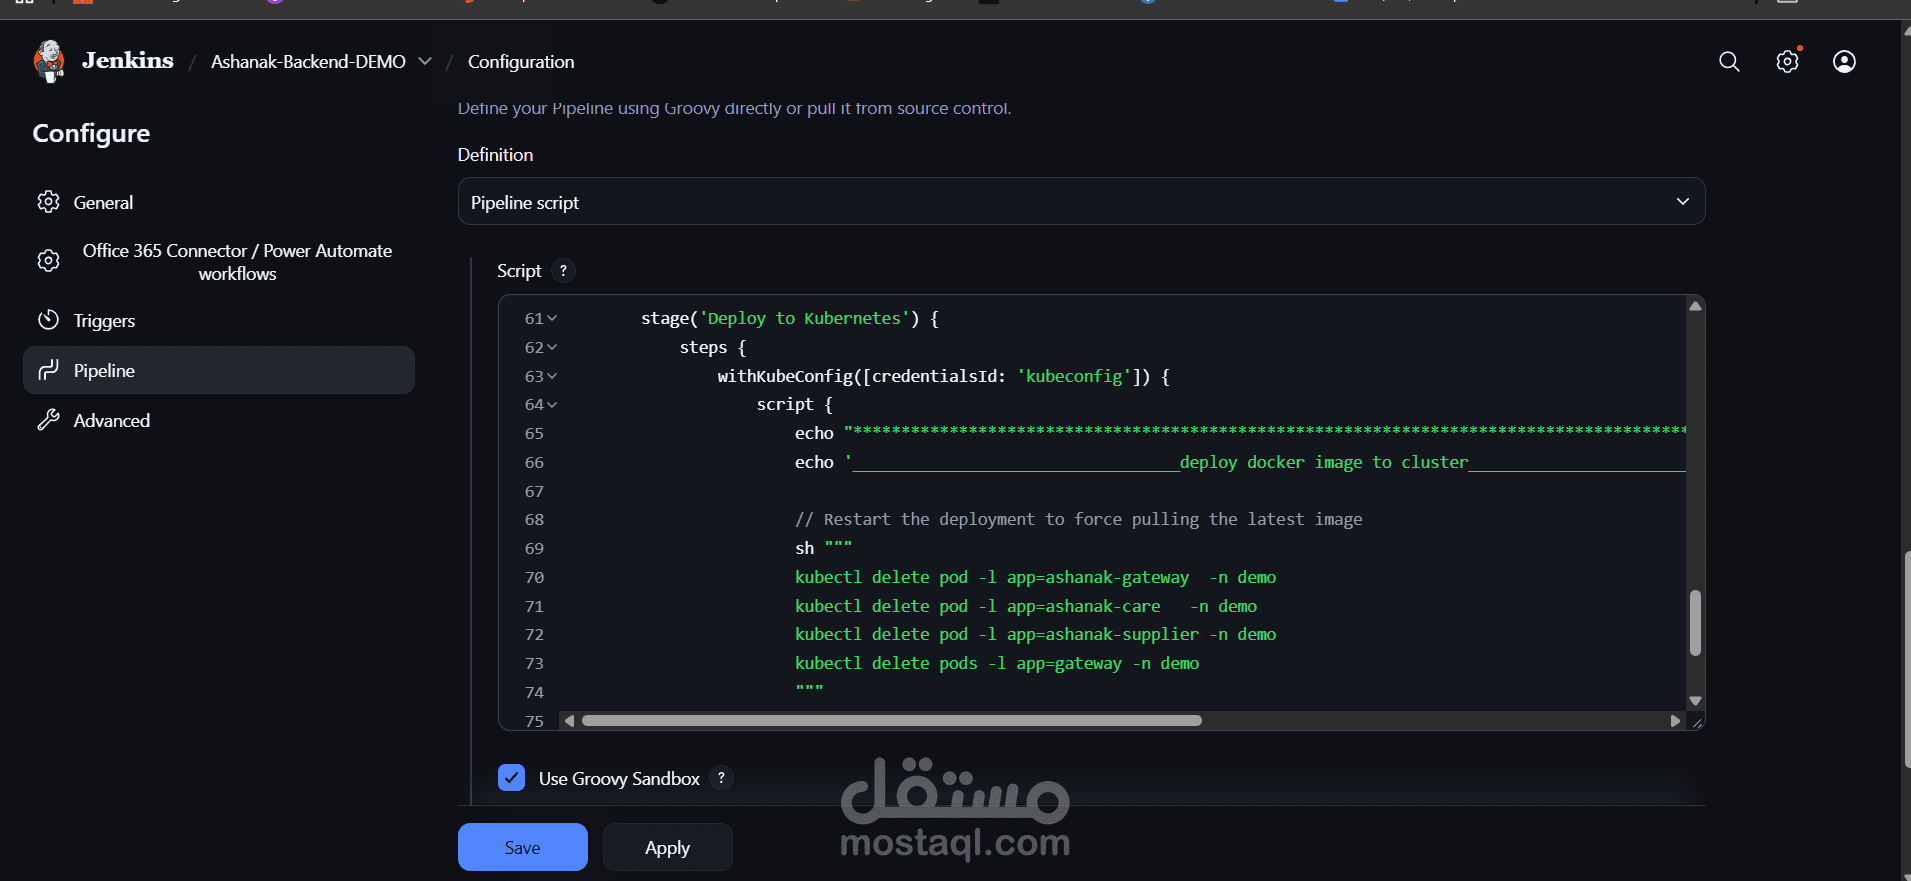Click Configuration breadcrumb

[x=521, y=62]
